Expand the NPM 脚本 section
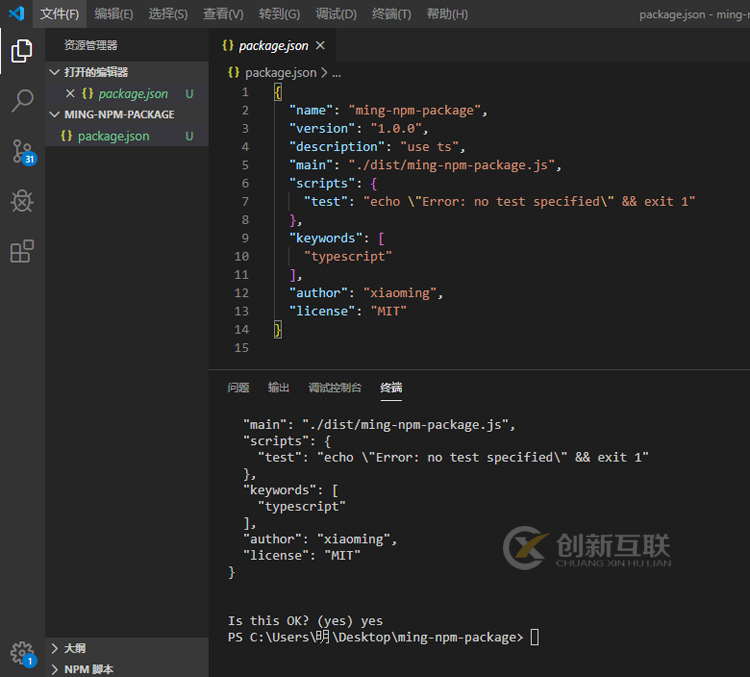 pos(88,669)
